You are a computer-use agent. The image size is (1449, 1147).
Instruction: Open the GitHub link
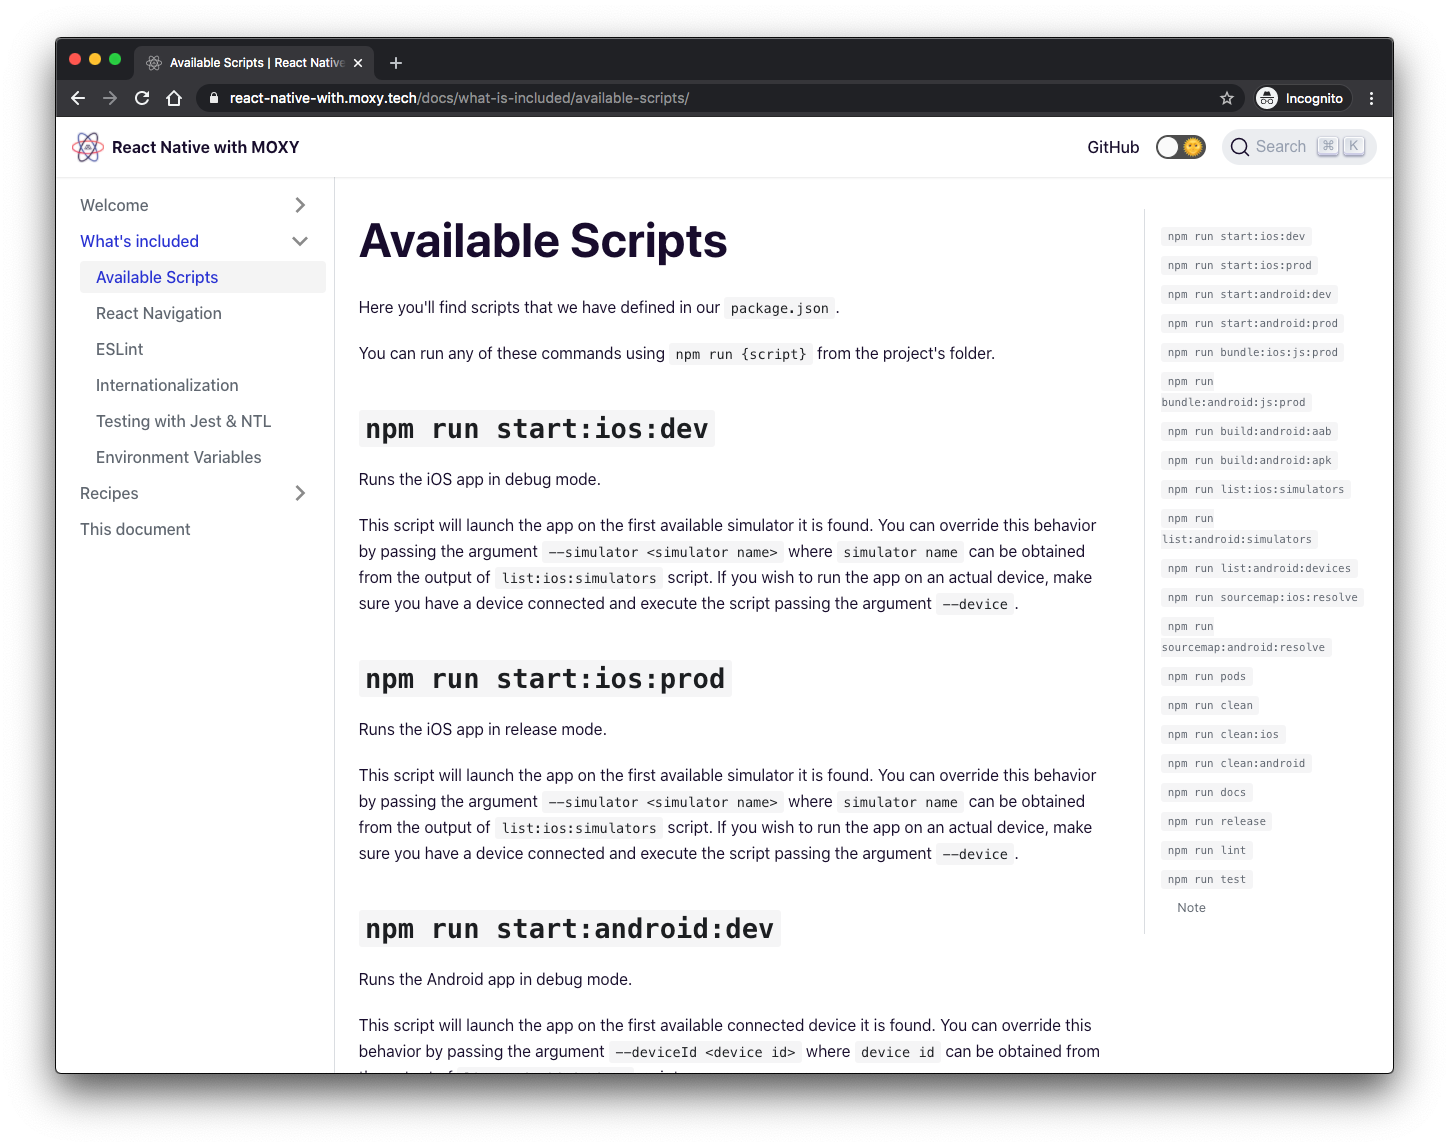pos(1112,146)
